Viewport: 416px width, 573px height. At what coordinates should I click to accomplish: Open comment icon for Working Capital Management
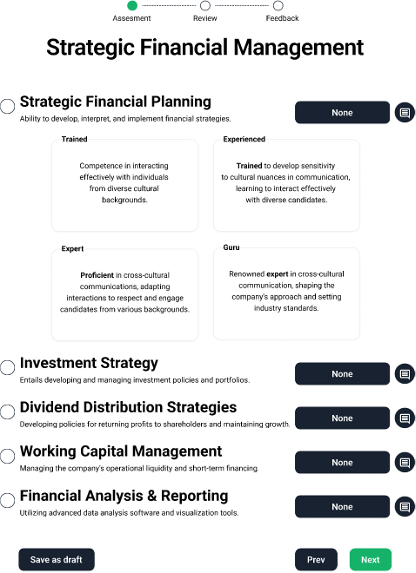tap(405, 462)
